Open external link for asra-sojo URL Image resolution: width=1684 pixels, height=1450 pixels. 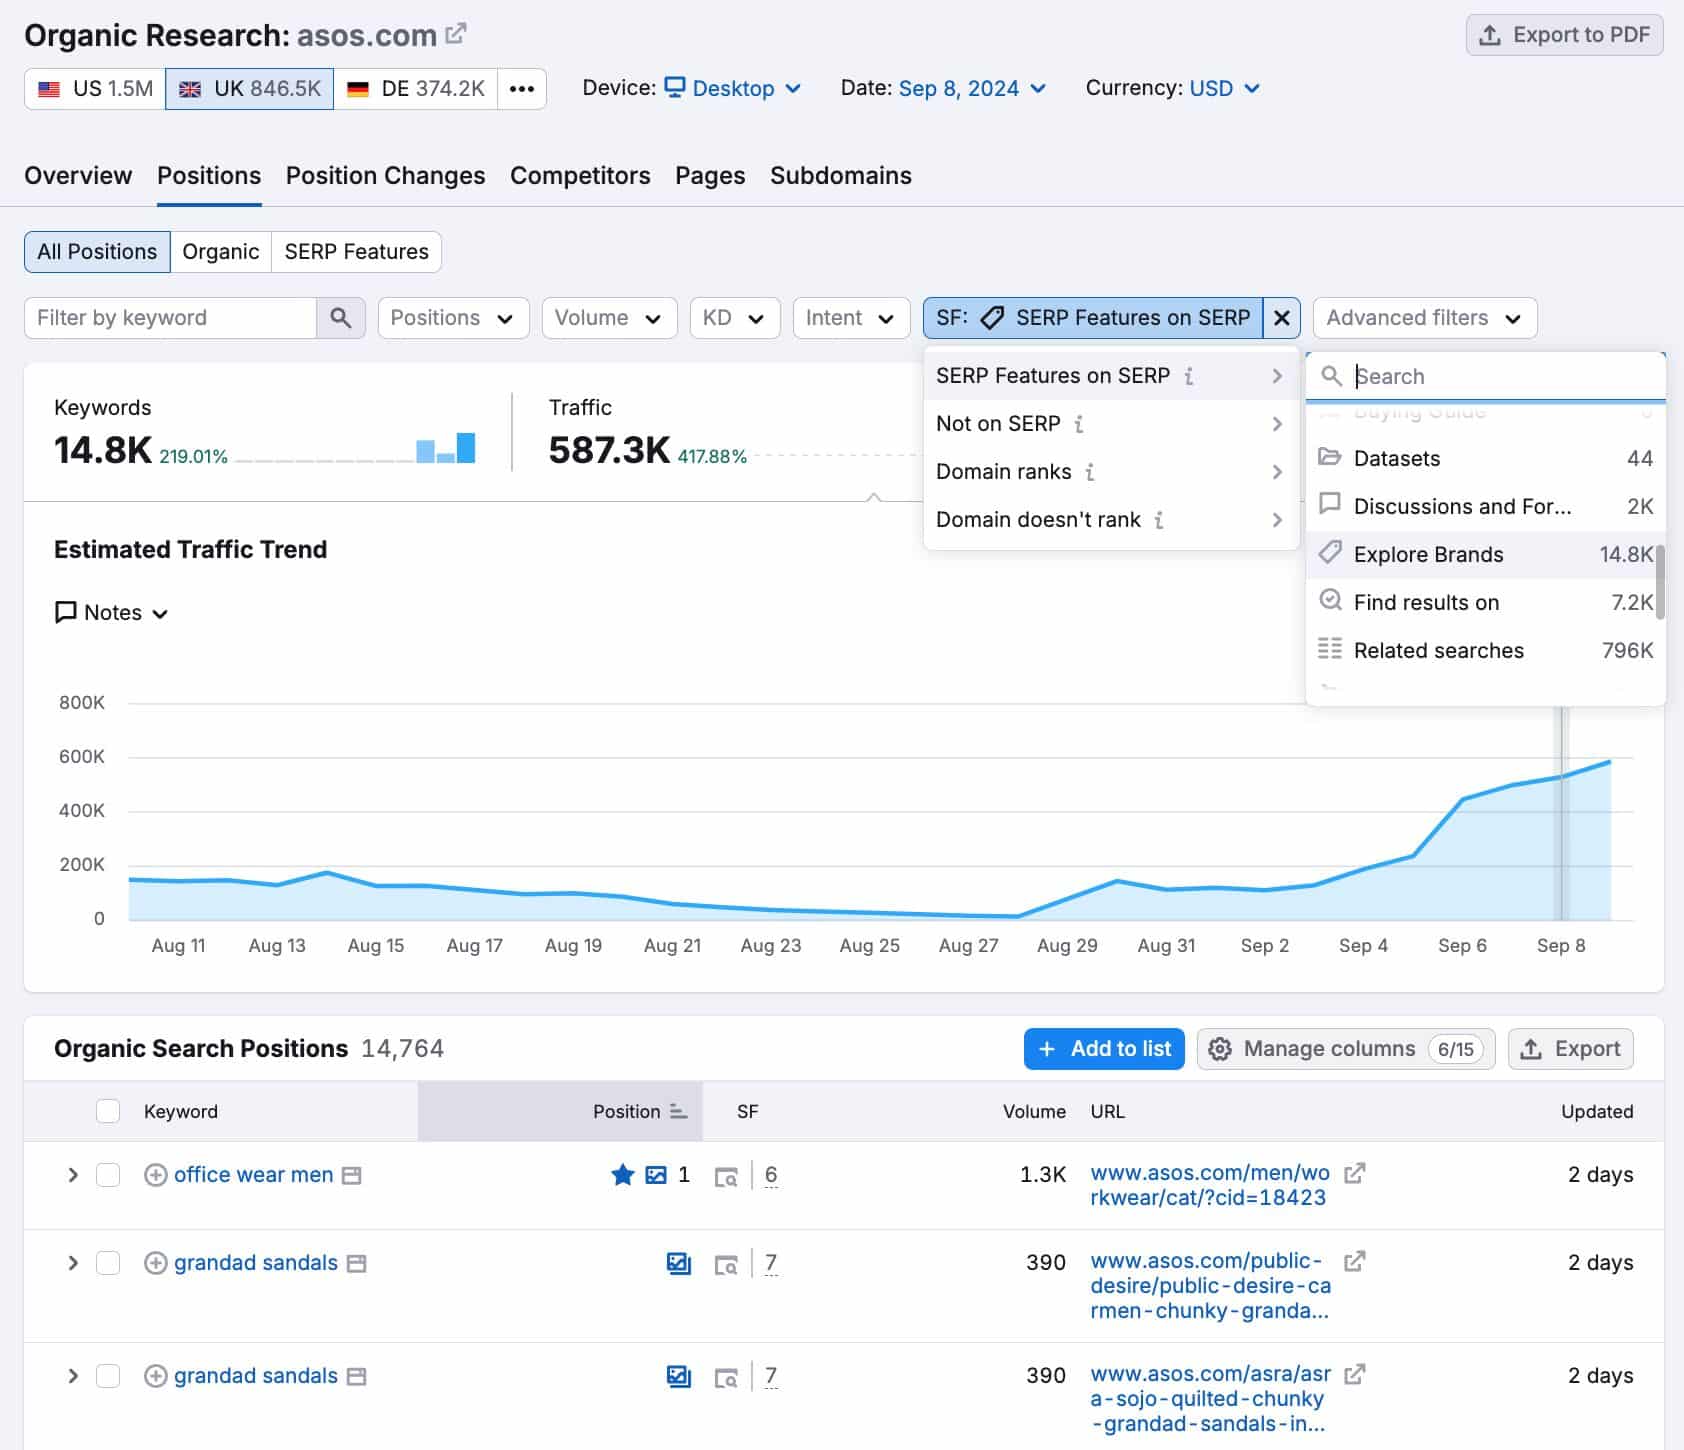[1354, 1375]
